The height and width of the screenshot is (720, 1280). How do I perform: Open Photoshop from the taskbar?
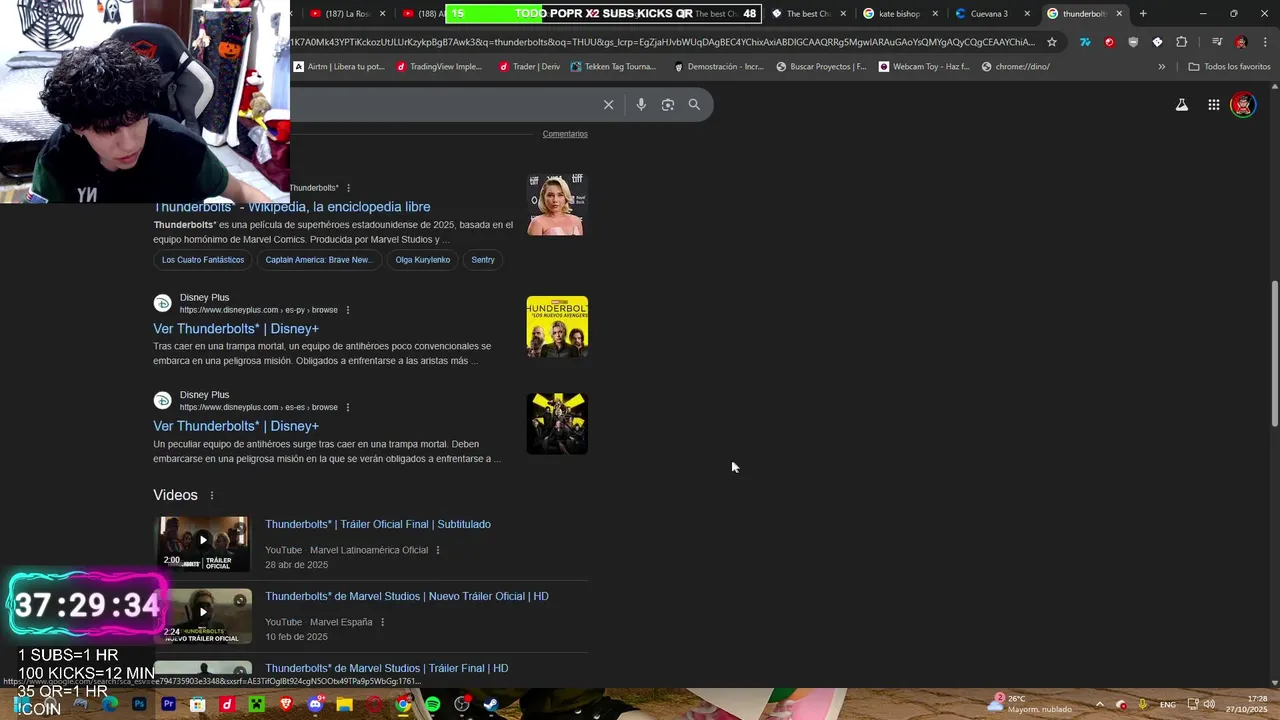(x=139, y=704)
